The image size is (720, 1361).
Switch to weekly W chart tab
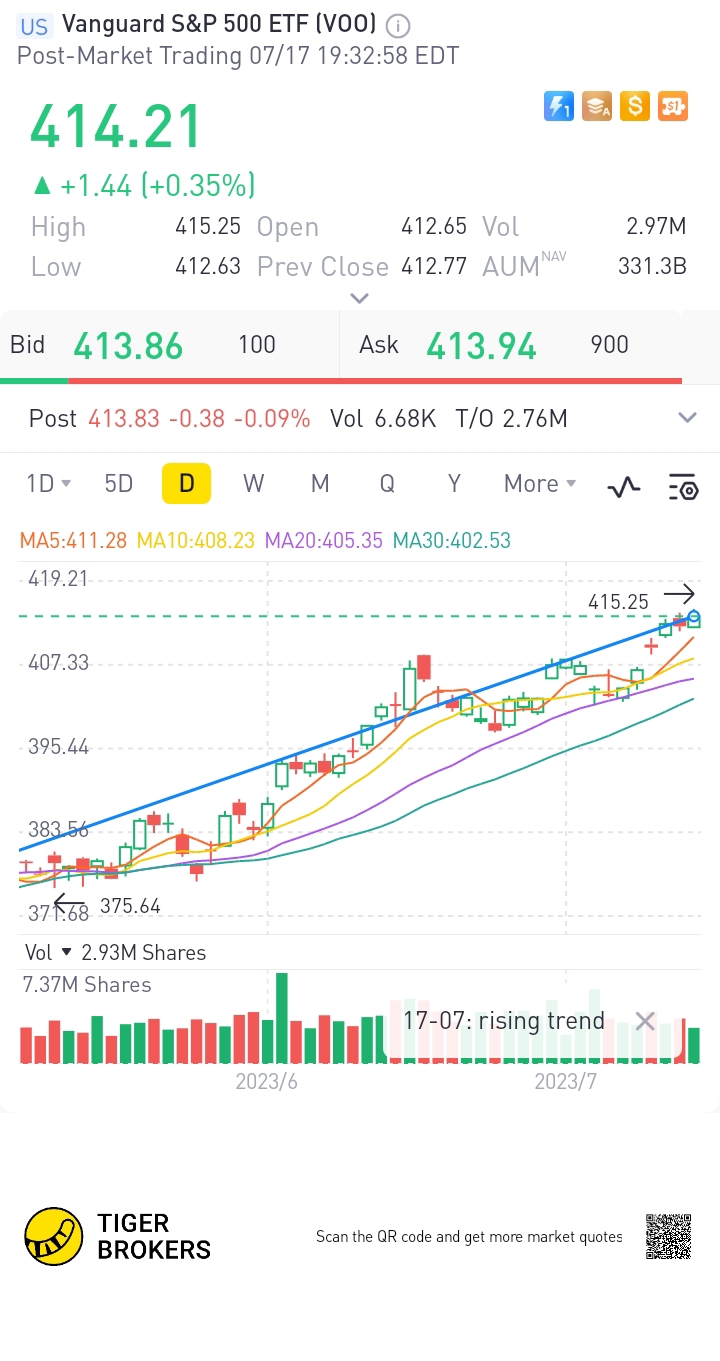(x=253, y=484)
